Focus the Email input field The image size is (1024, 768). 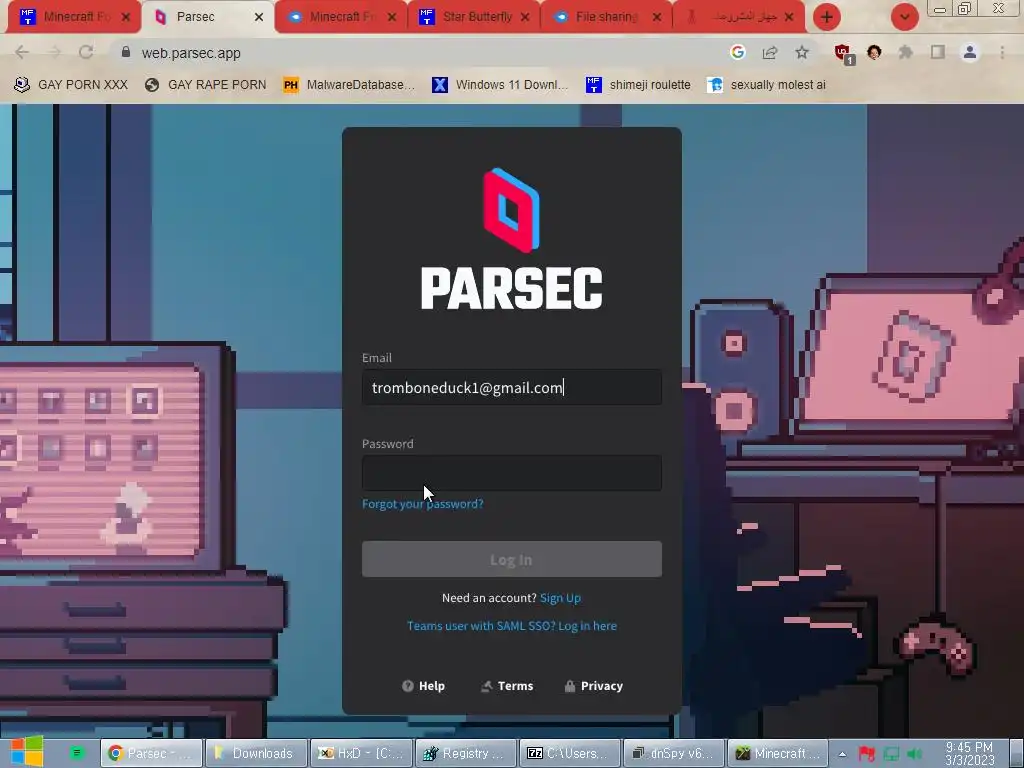[x=511, y=387]
